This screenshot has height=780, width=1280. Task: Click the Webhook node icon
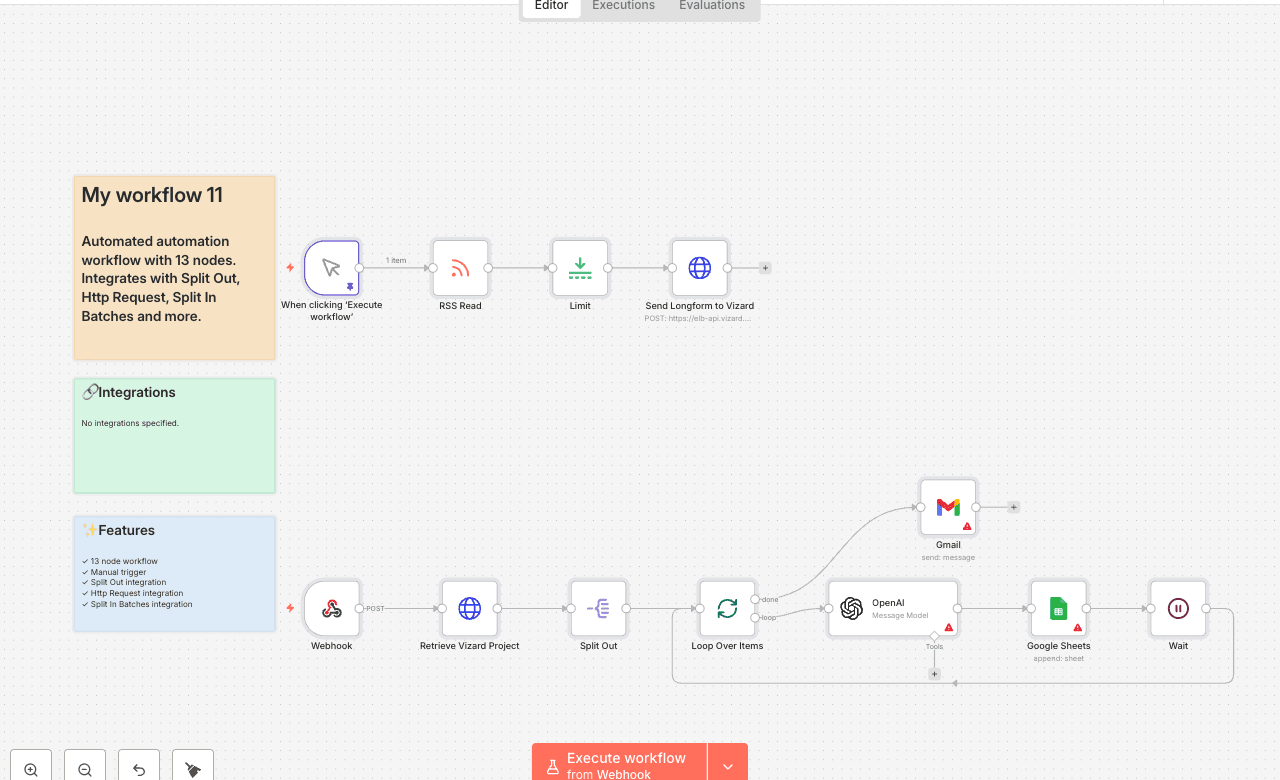click(x=331, y=608)
